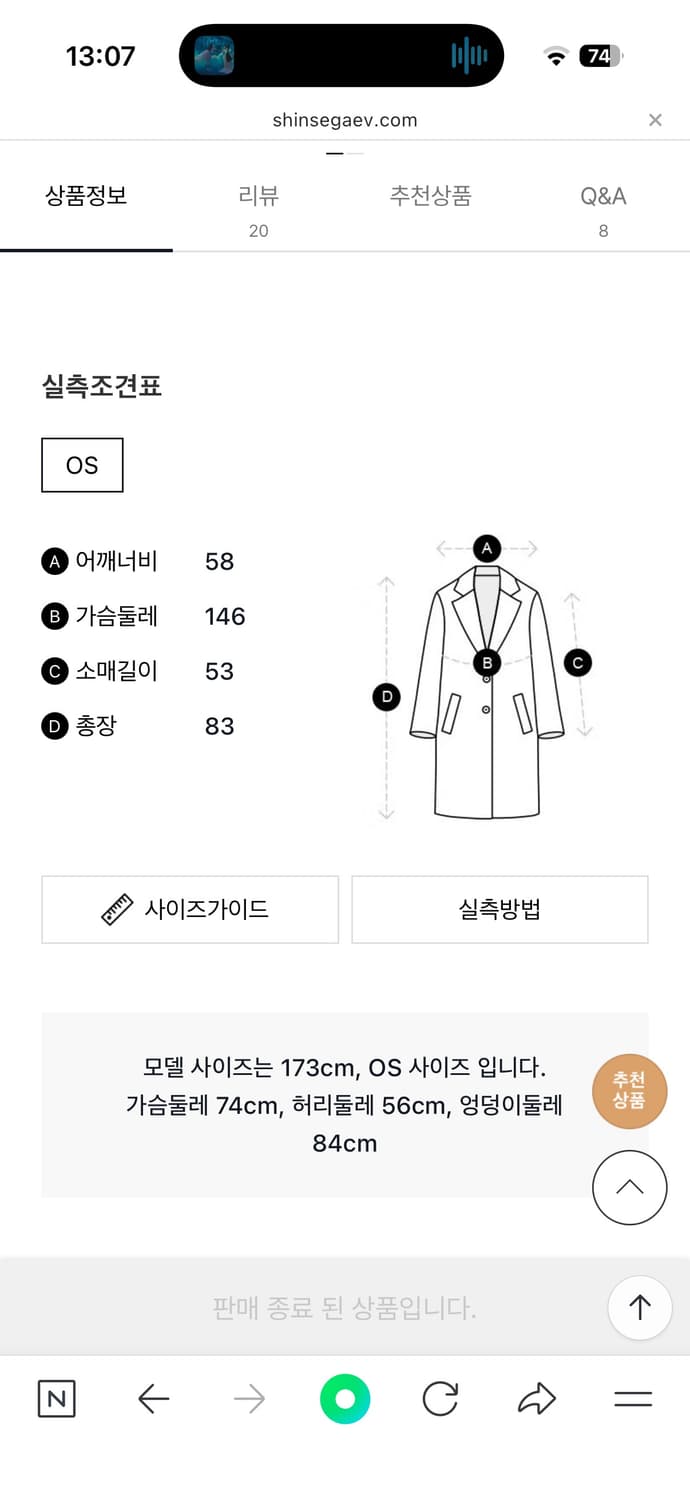Open the Q&A tab
690x1500 pixels.
click(x=604, y=197)
